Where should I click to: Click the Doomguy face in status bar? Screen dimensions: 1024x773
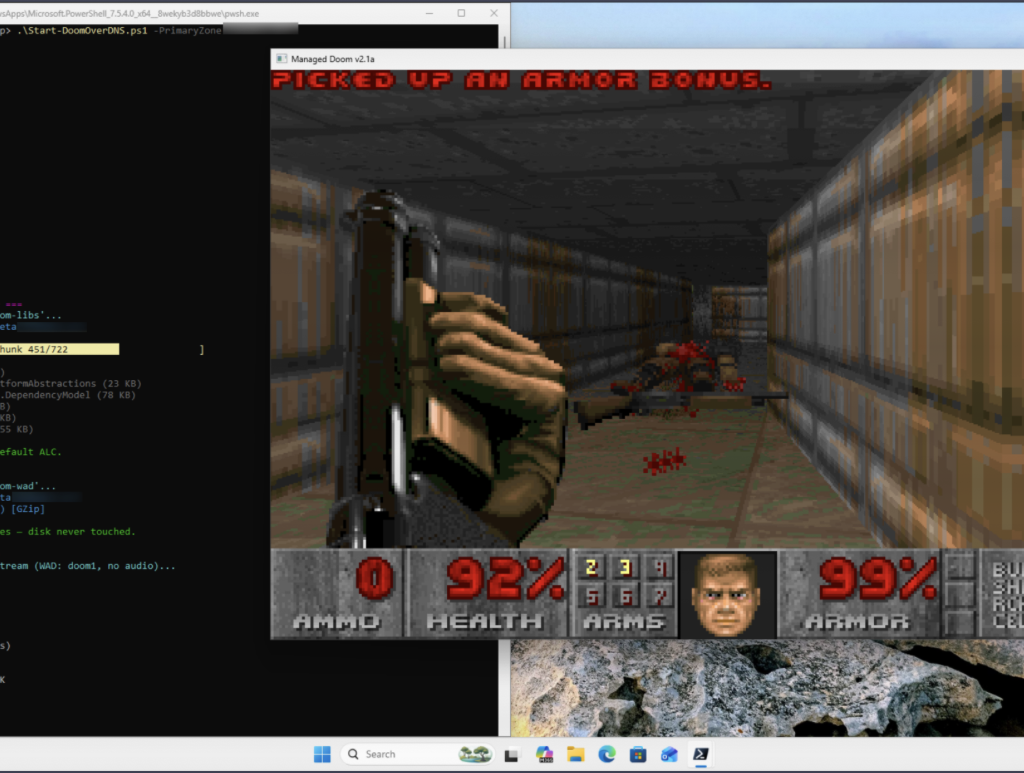point(727,594)
